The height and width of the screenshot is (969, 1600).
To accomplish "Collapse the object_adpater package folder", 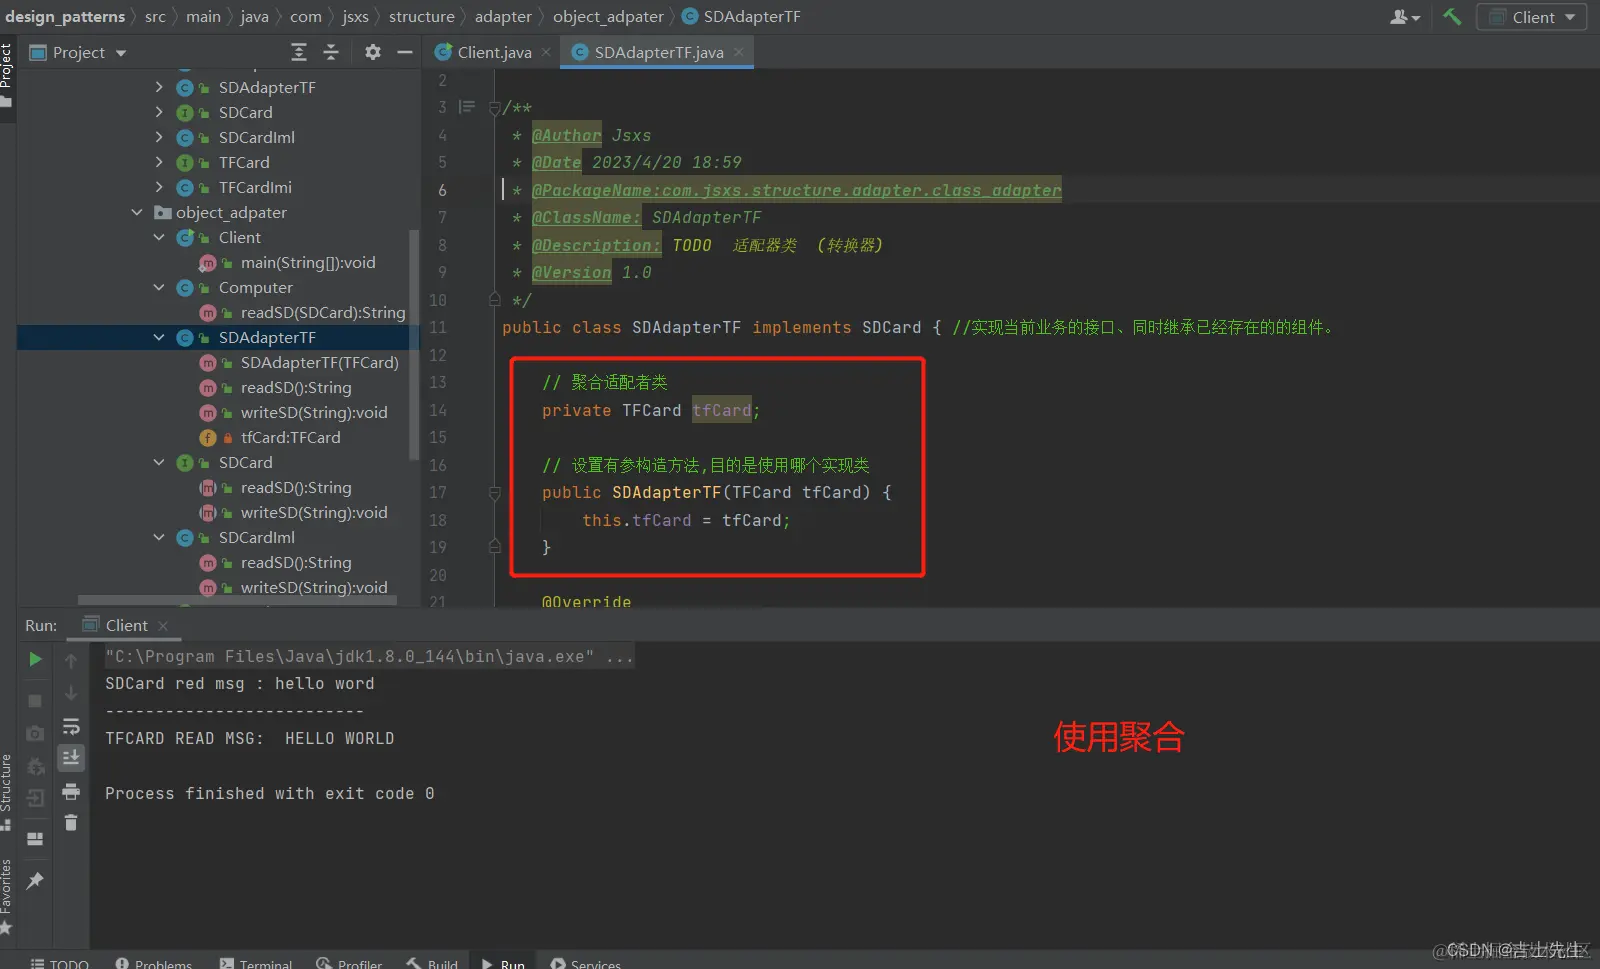I will 137,212.
